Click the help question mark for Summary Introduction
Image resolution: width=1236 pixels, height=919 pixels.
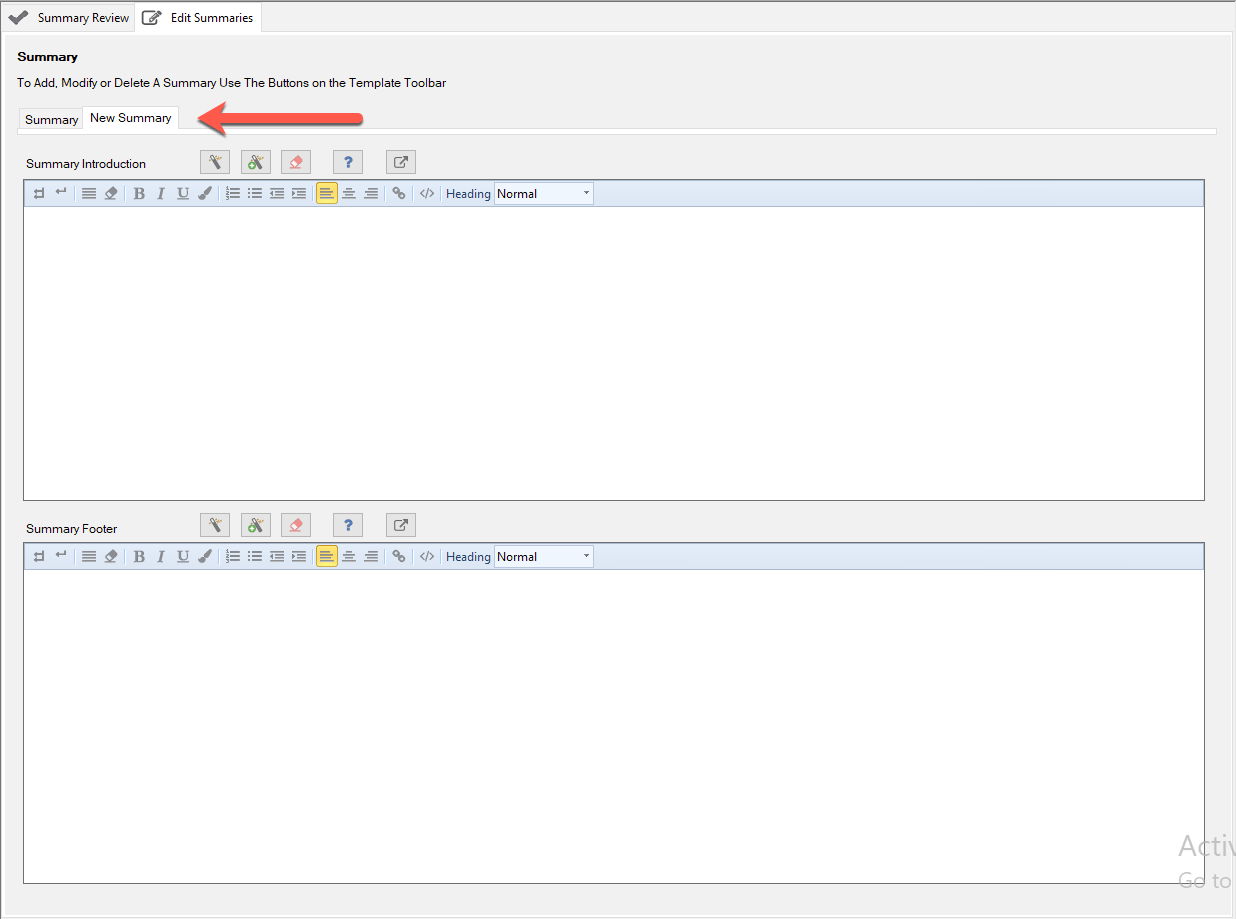pyautogui.click(x=347, y=162)
